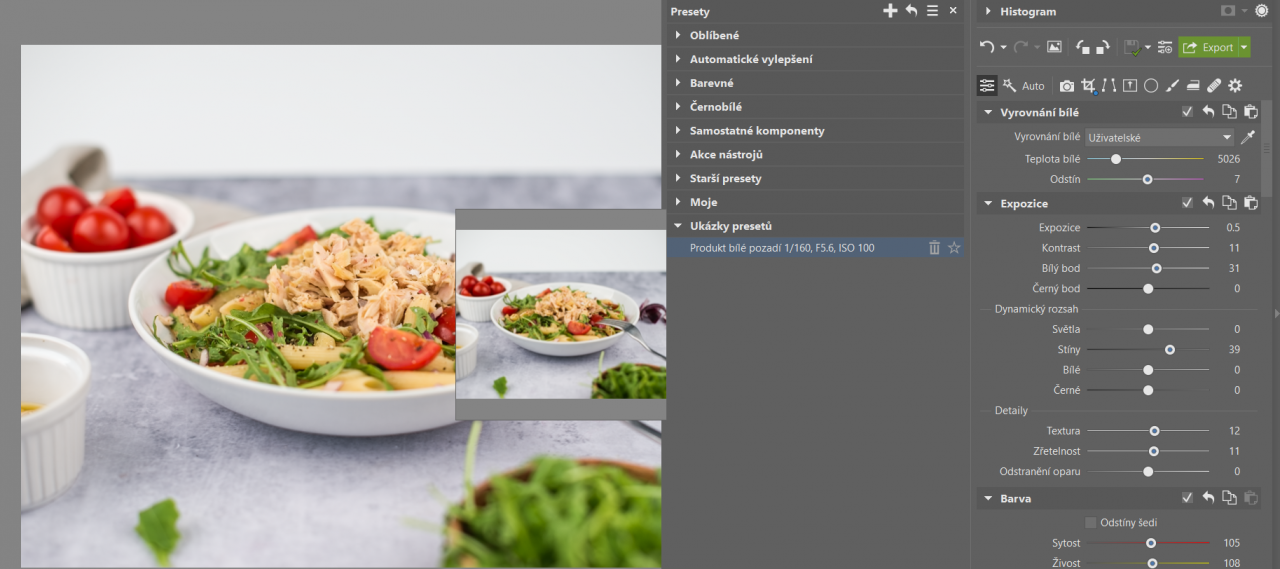Add a new preset with plus icon
This screenshot has width=1280, height=569.
click(890, 11)
